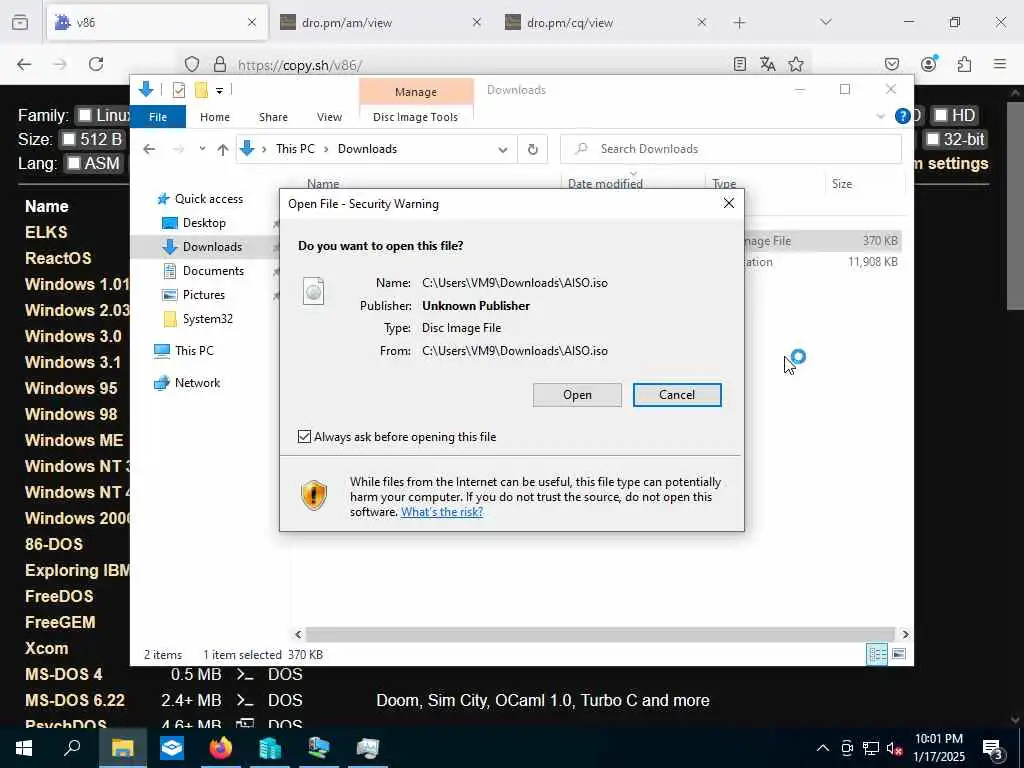1024x768 pixels.
Task: Click the Firefox URL bar copy.sh/v86
Action: pos(300,65)
